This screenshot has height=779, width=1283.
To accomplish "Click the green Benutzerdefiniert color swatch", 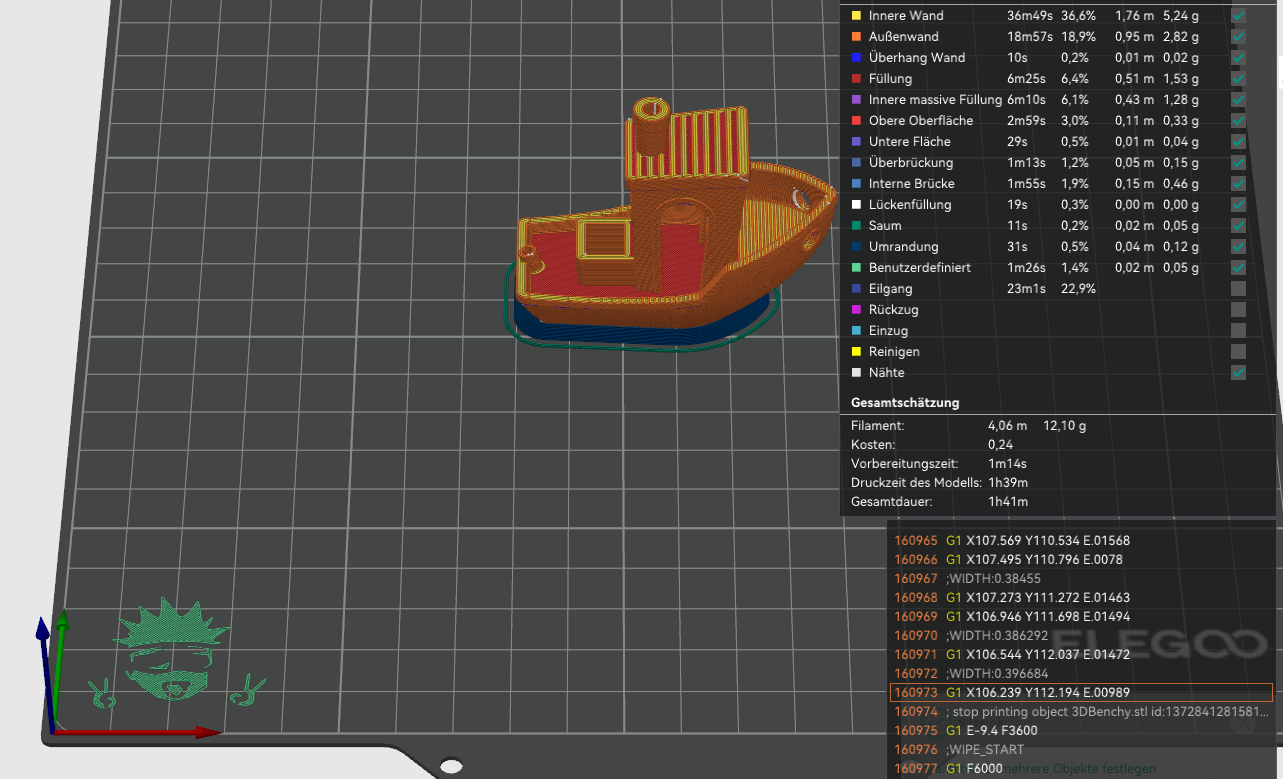I will [855, 268].
